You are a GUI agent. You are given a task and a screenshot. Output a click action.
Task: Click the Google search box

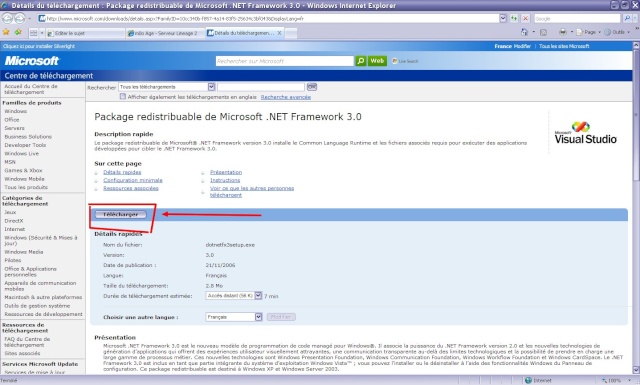pos(577,18)
